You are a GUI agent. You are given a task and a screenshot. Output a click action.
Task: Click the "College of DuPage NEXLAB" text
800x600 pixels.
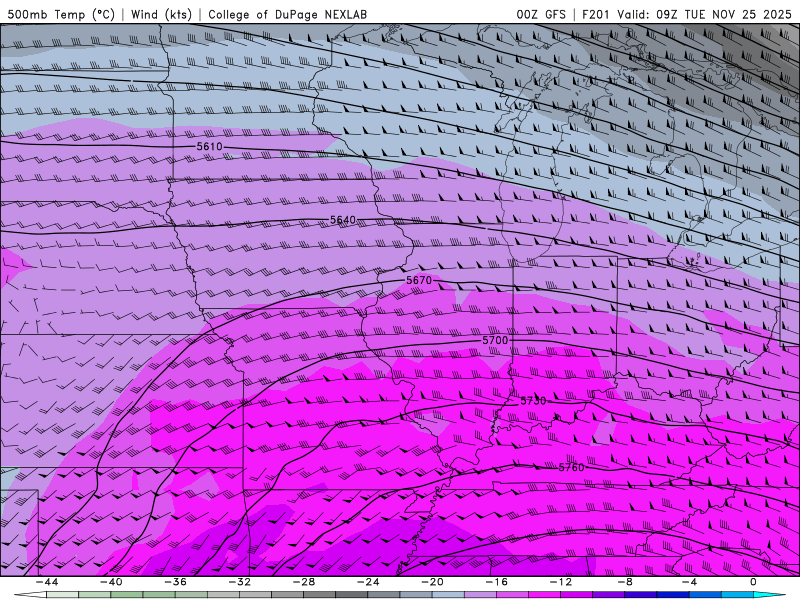coord(287,14)
